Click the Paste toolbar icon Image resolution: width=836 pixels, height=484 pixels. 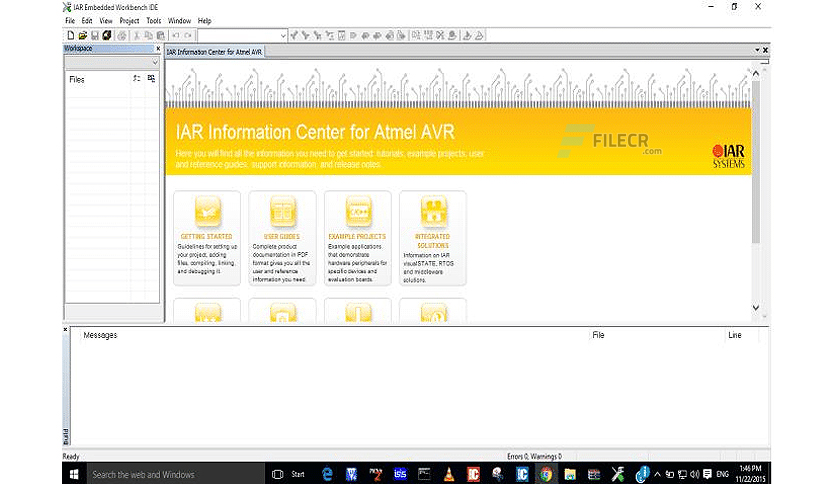pos(160,35)
